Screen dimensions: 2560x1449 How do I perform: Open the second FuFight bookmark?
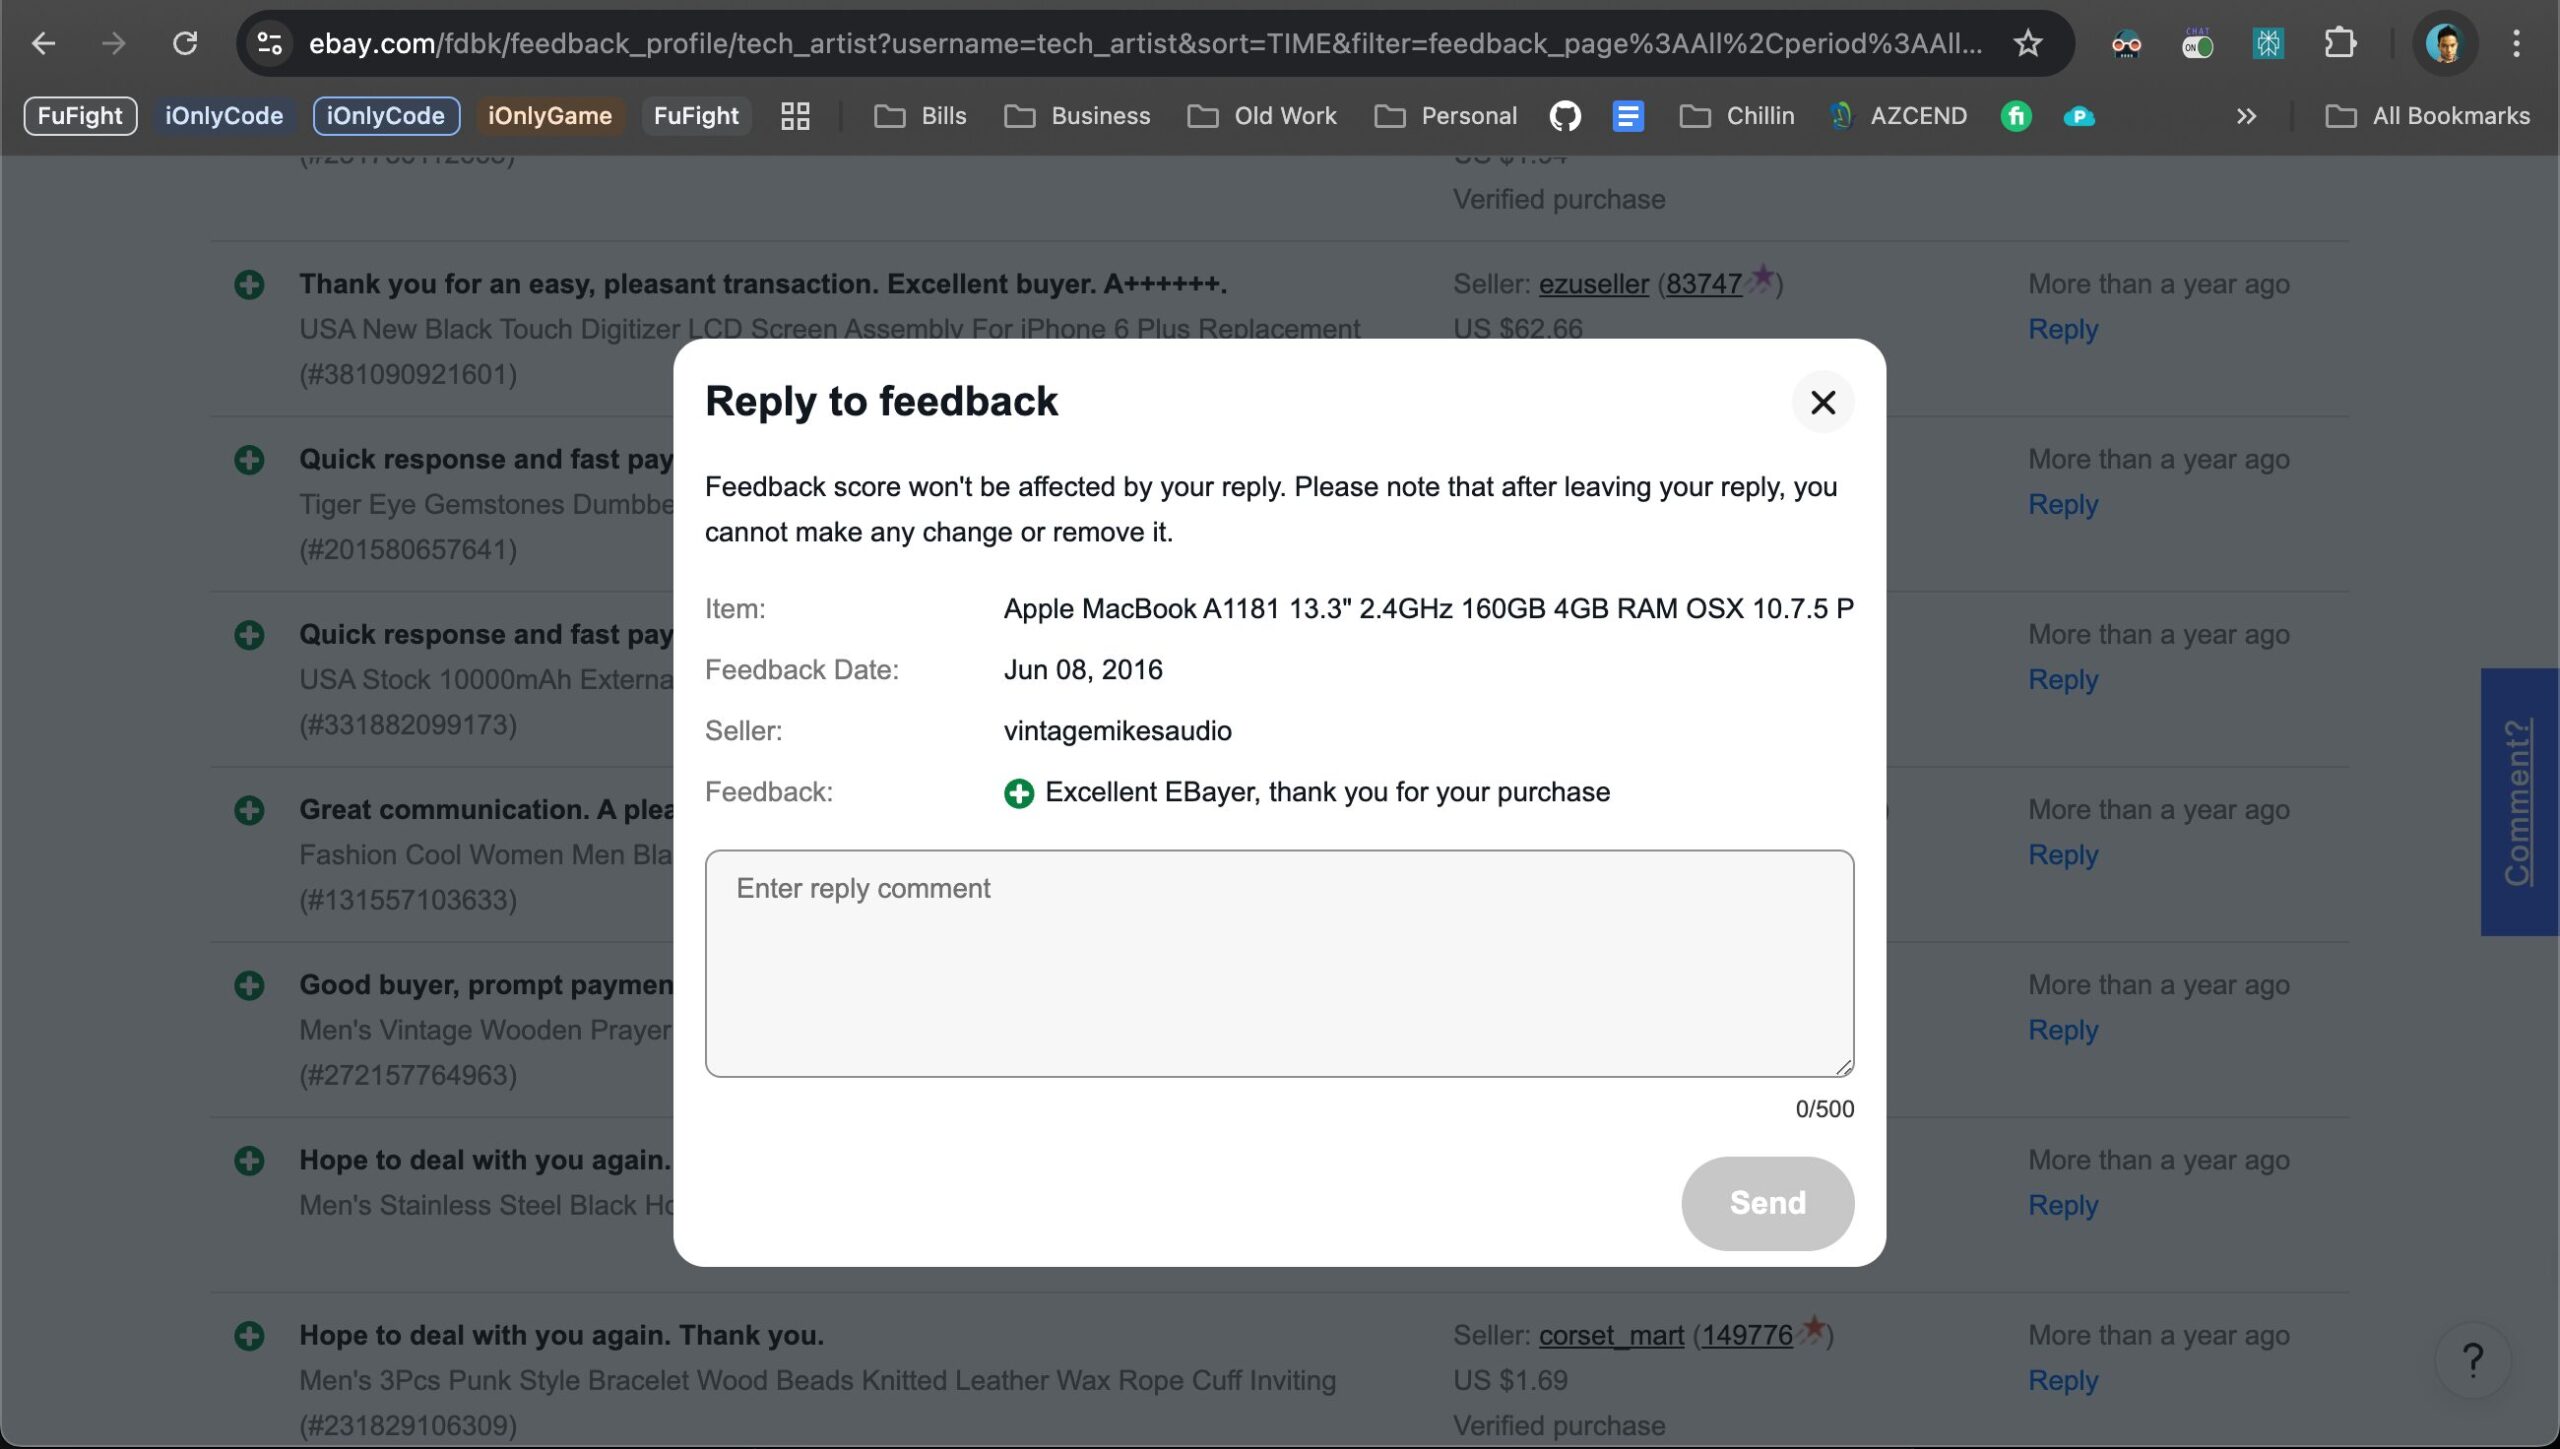[x=696, y=116]
